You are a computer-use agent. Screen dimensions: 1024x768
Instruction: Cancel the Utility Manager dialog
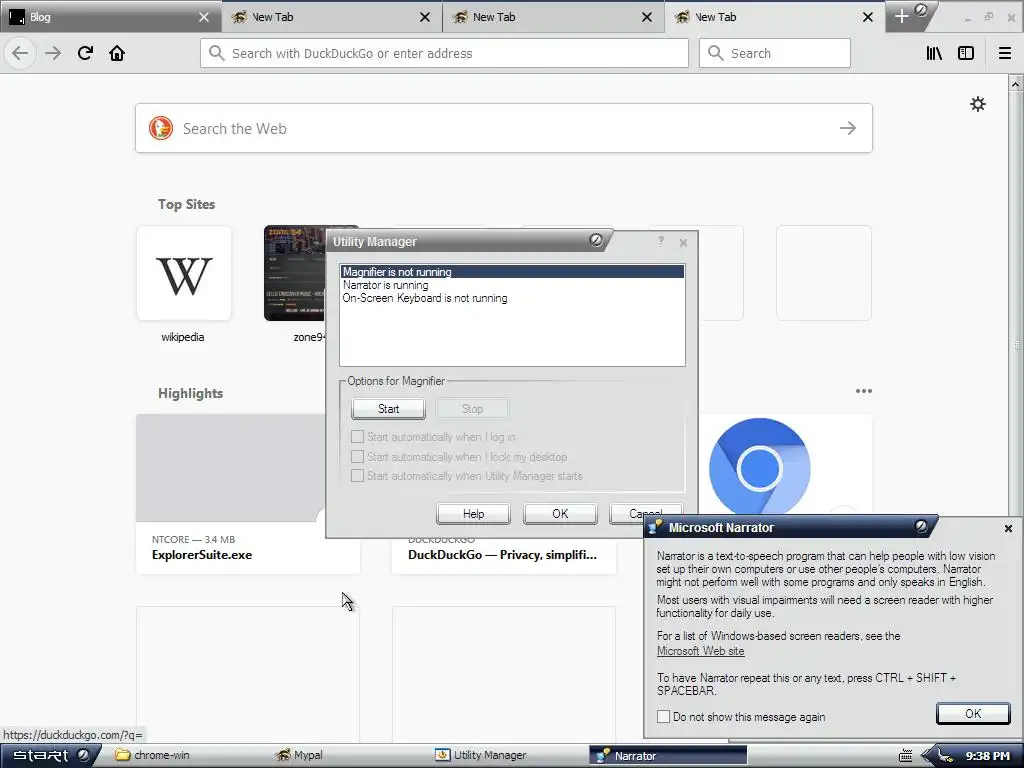point(646,514)
